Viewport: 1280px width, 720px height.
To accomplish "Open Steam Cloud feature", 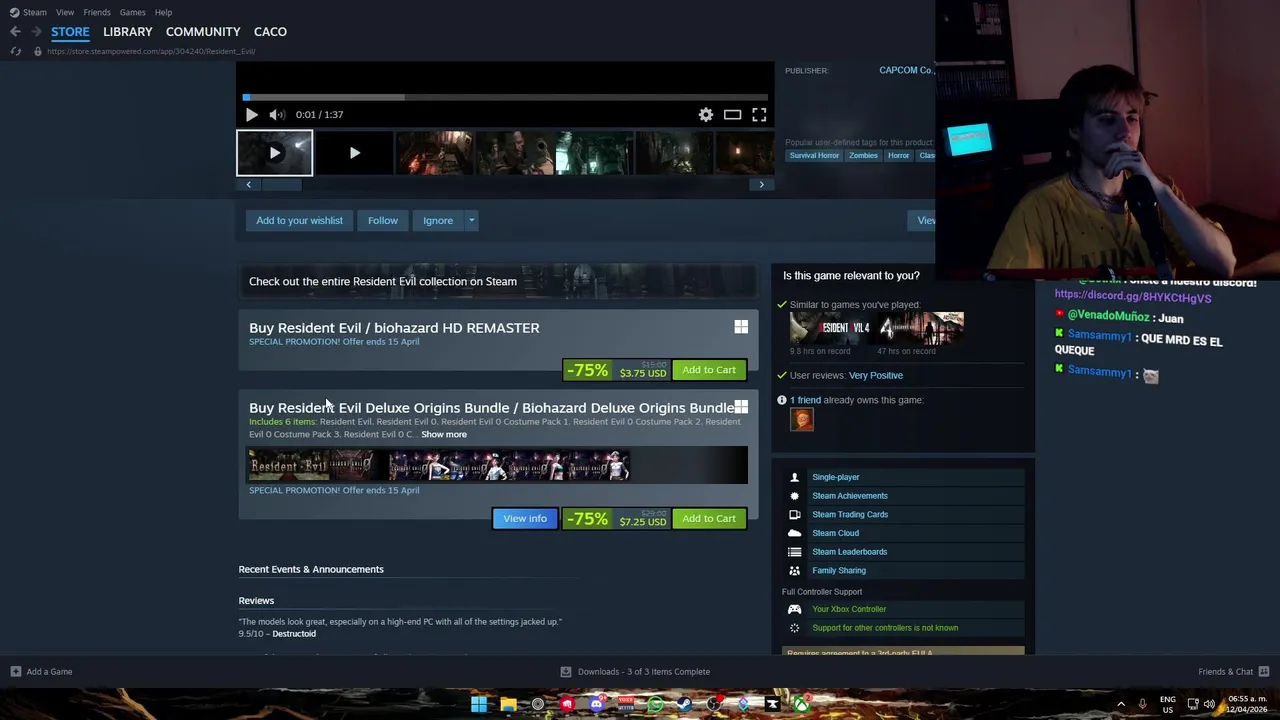I will [x=836, y=534].
